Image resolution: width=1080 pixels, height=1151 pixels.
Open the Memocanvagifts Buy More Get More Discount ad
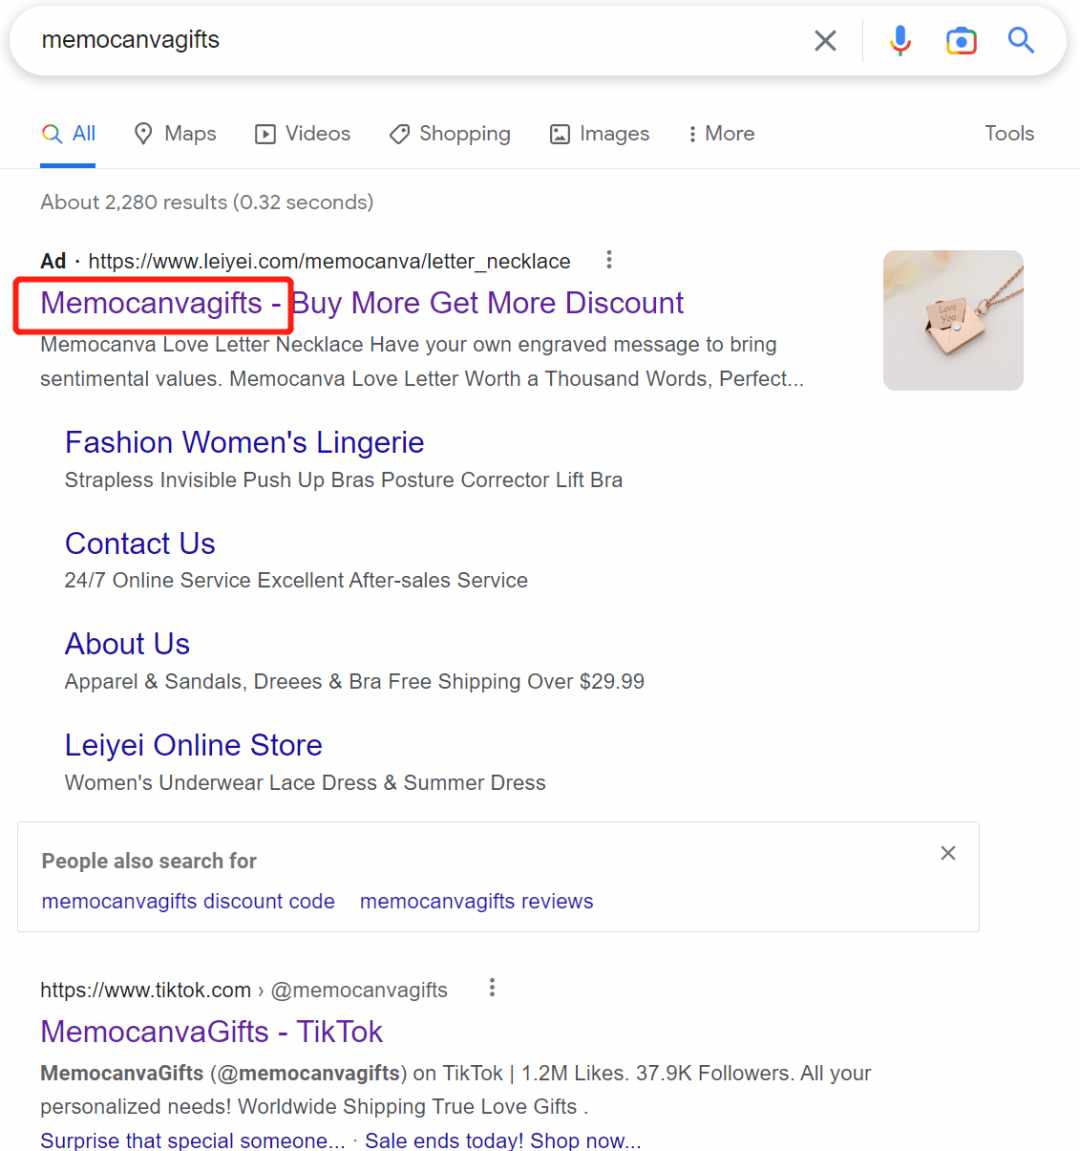(x=362, y=303)
